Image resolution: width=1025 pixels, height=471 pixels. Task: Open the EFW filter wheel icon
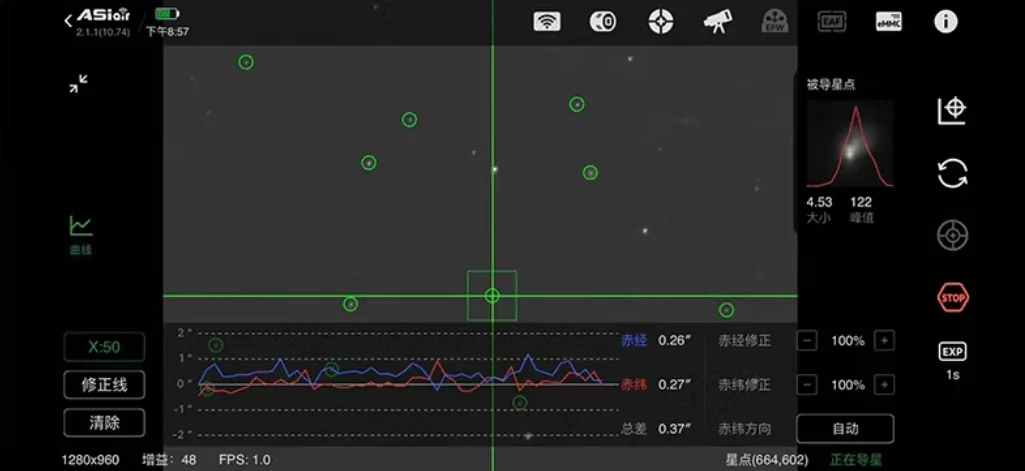click(775, 22)
